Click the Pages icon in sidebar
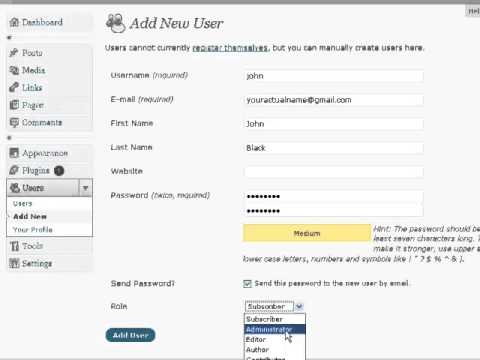Screen dimensions: 480x360 tap(14, 105)
